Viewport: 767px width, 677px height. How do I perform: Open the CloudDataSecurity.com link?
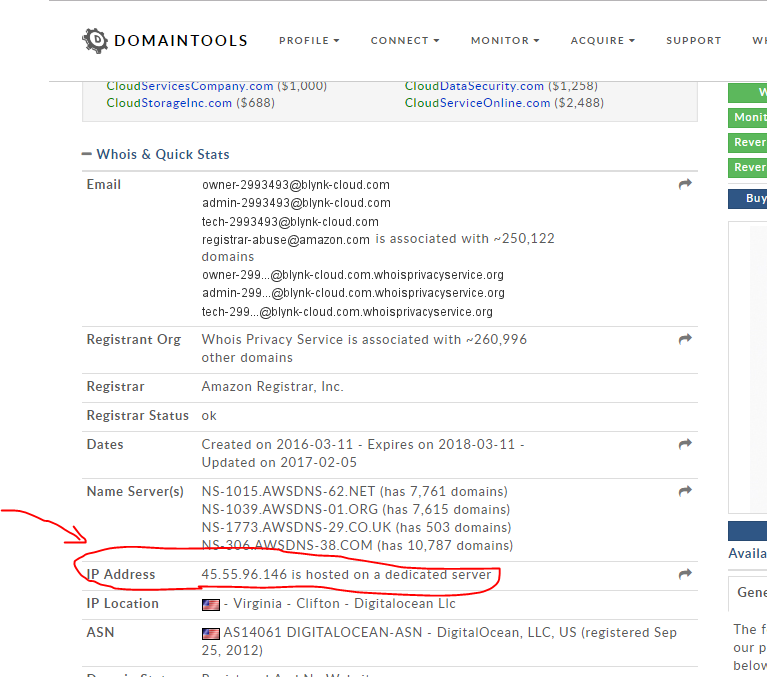(x=474, y=86)
